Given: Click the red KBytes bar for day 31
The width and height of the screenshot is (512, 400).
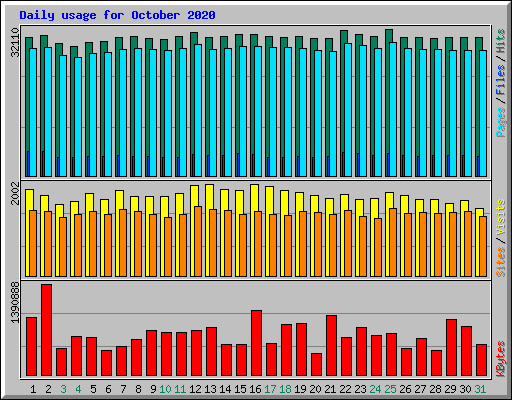Looking at the screenshot, I should (x=481, y=360).
